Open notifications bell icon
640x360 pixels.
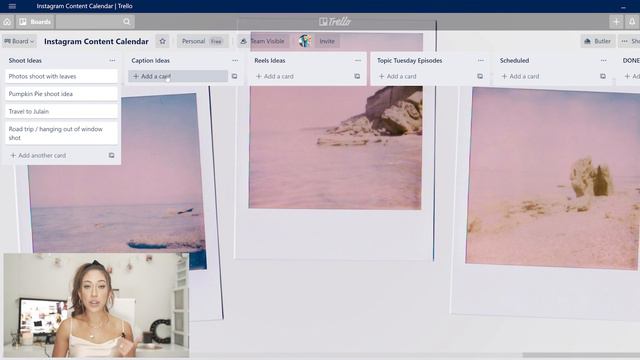point(632,22)
